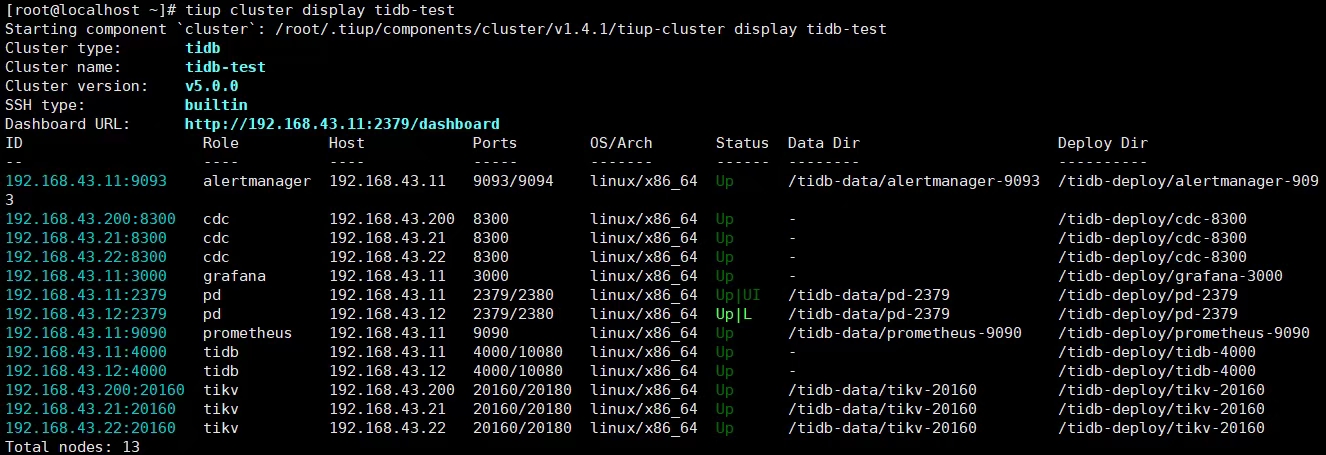Click the tiup cluster display command line
The height and width of the screenshot is (455, 1326).
click(x=230, y=10)
